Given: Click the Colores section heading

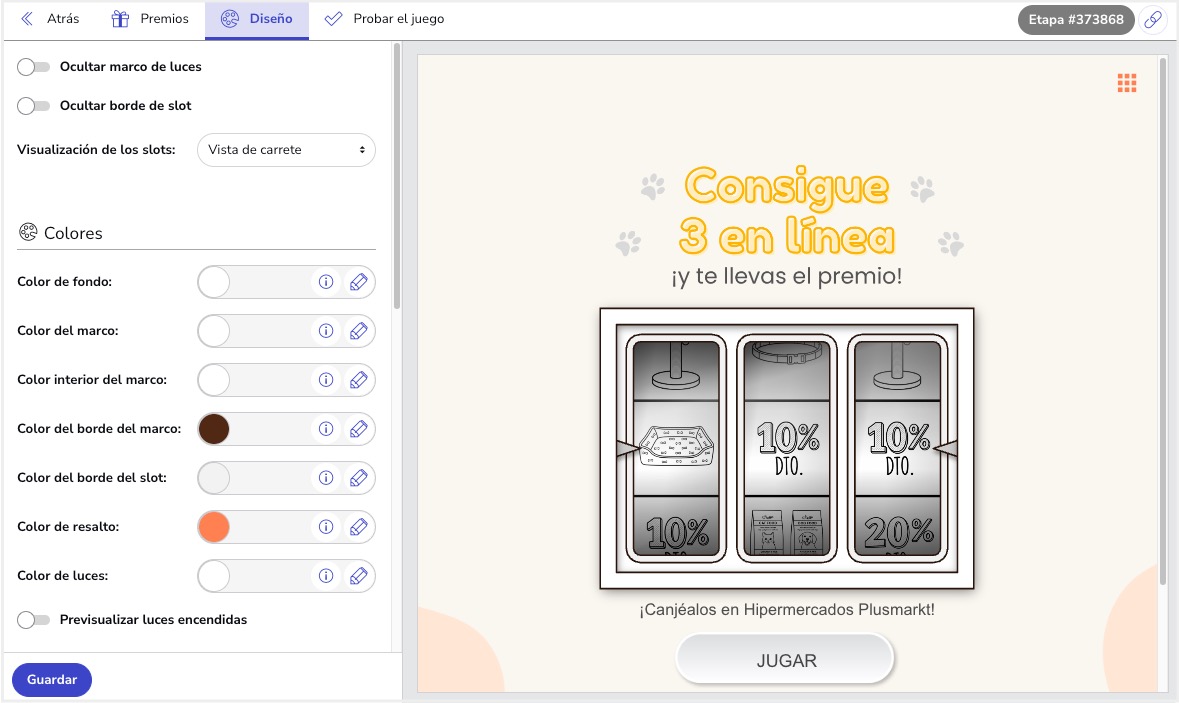Looking at the screenshot, I should coord(73,233).
